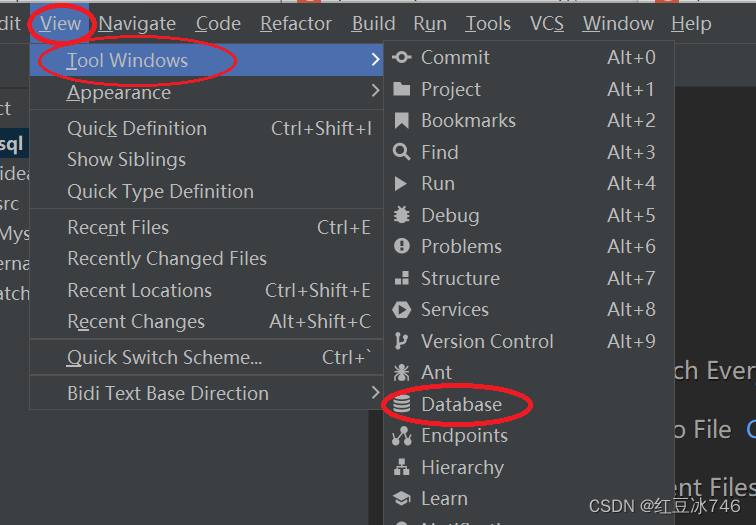Open Recent Files list

206,227
